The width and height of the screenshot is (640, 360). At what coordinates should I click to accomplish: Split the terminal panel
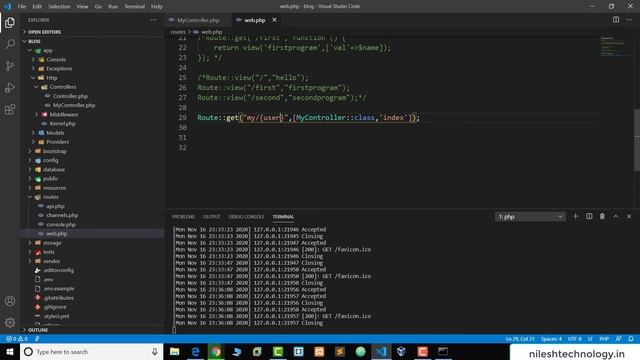[x=589, y=216]
